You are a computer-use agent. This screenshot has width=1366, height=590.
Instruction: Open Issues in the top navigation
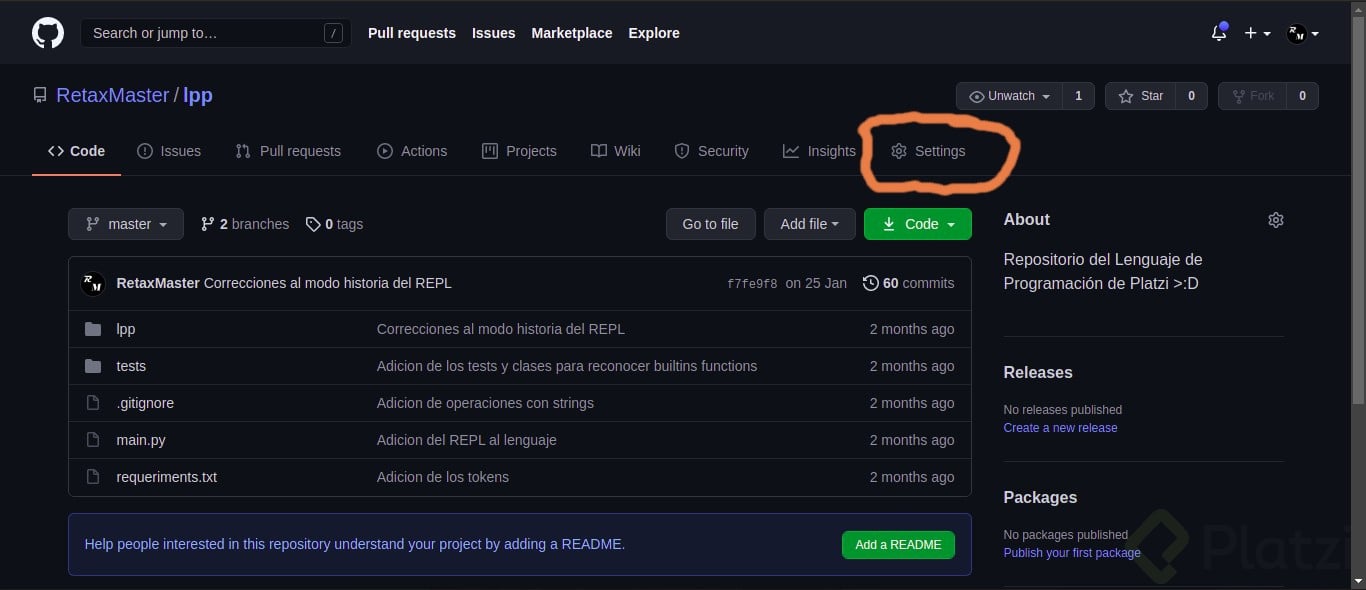[x=494, y=33]
